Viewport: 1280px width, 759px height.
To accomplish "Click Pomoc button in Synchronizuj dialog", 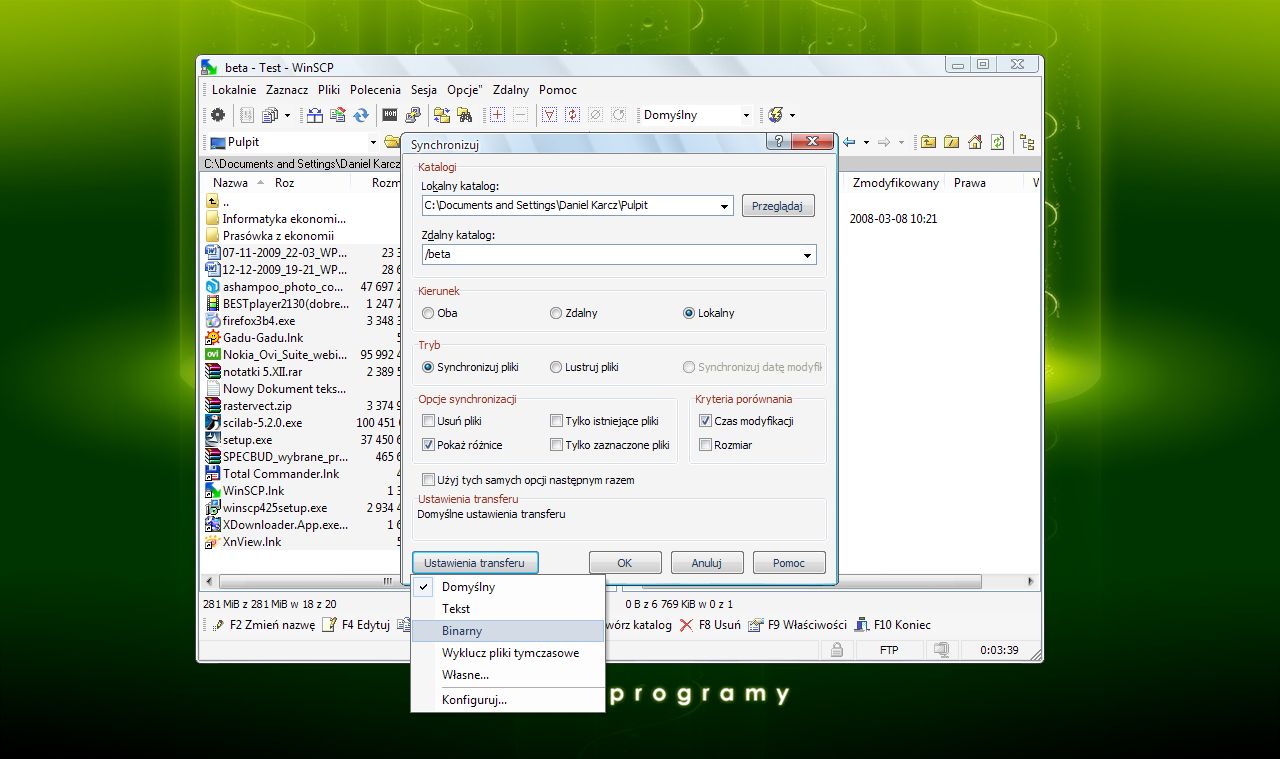I will 789,563.
